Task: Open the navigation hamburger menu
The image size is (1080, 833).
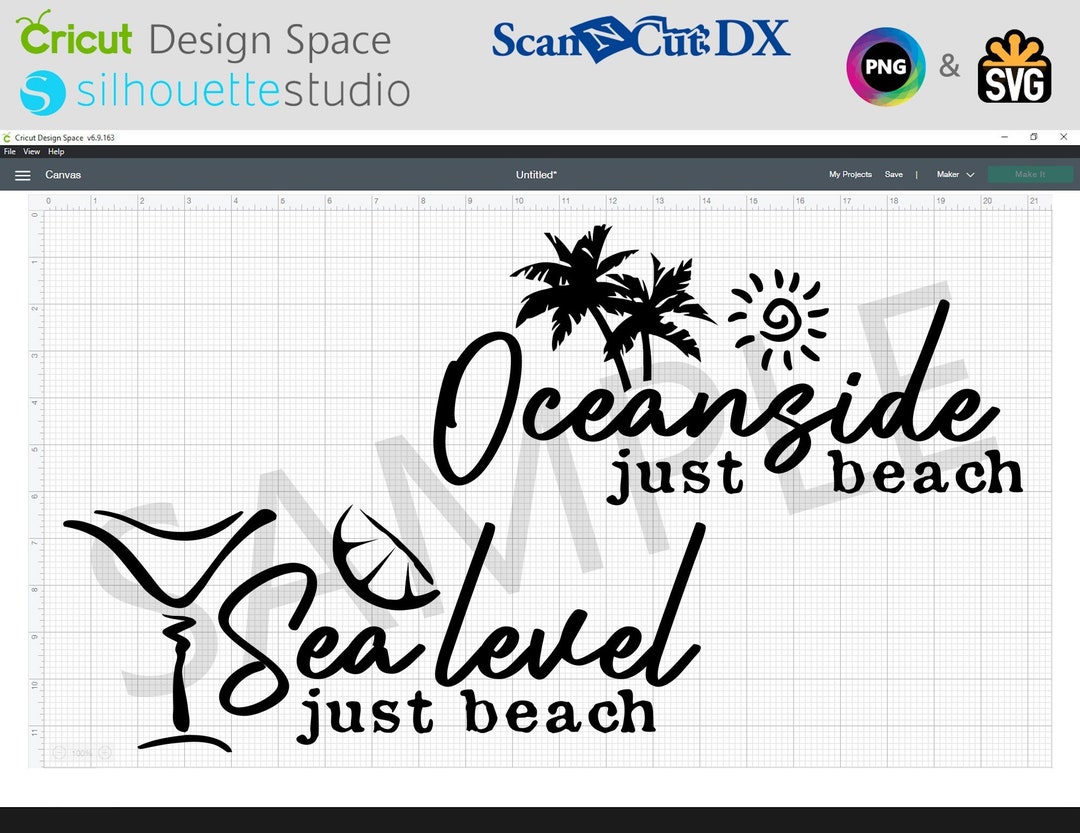Action: [x=22, y=174]
